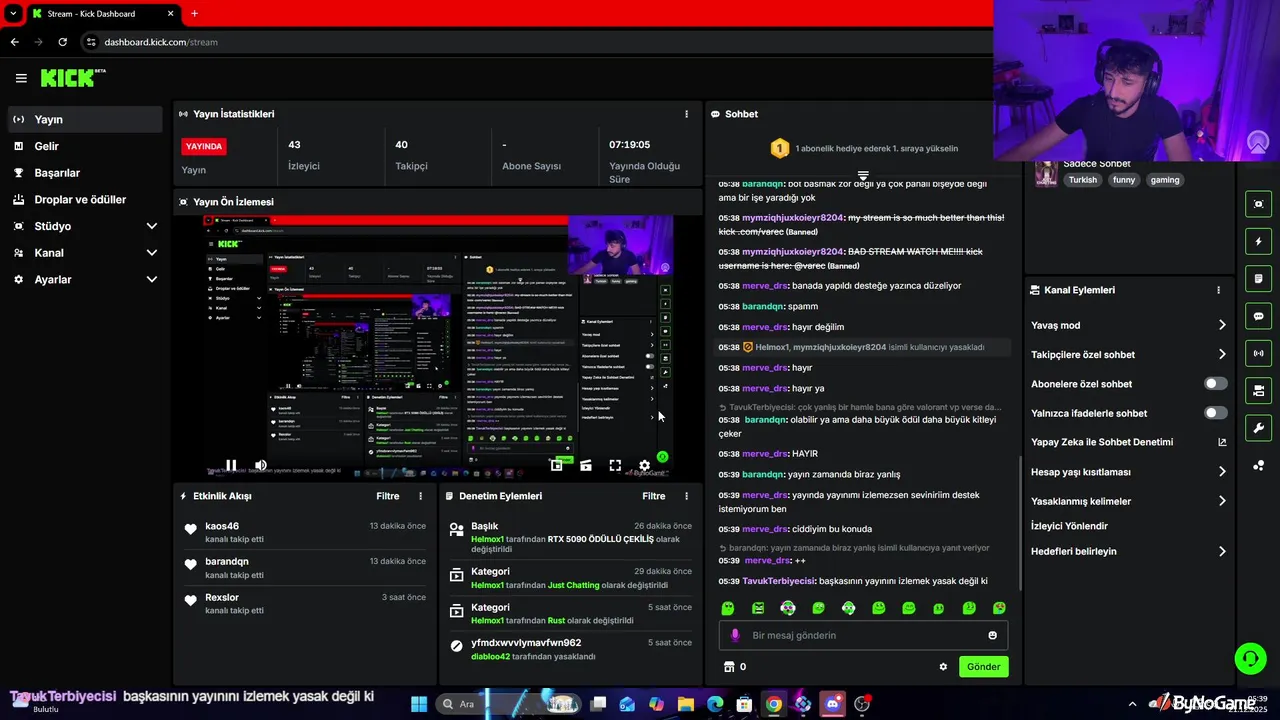Select Yayın in the sidebar

pyautogui.click(x=85, y=119)
